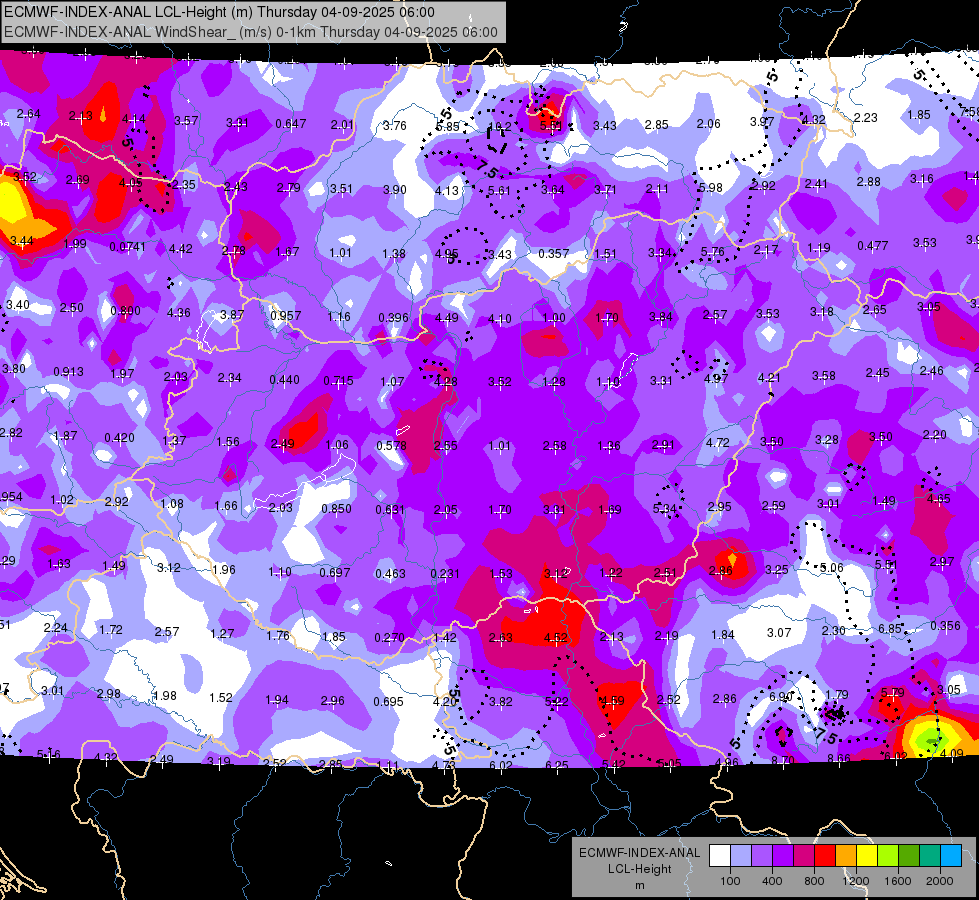Screen dimensions: 979x900
Task: Click the wind shear value 10.2
Action: (499, 127)
